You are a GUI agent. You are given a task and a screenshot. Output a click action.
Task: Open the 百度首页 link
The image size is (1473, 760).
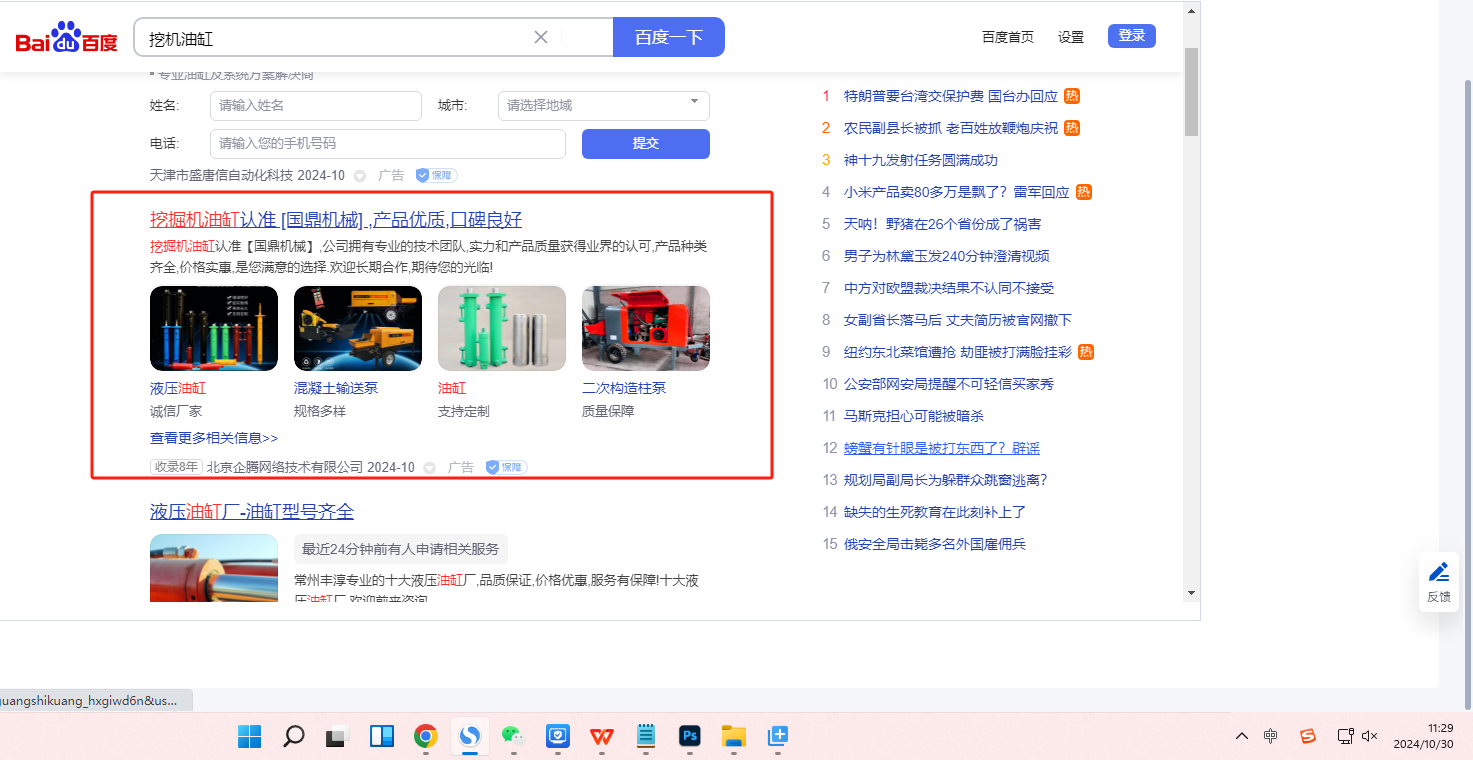point(1008,37)
